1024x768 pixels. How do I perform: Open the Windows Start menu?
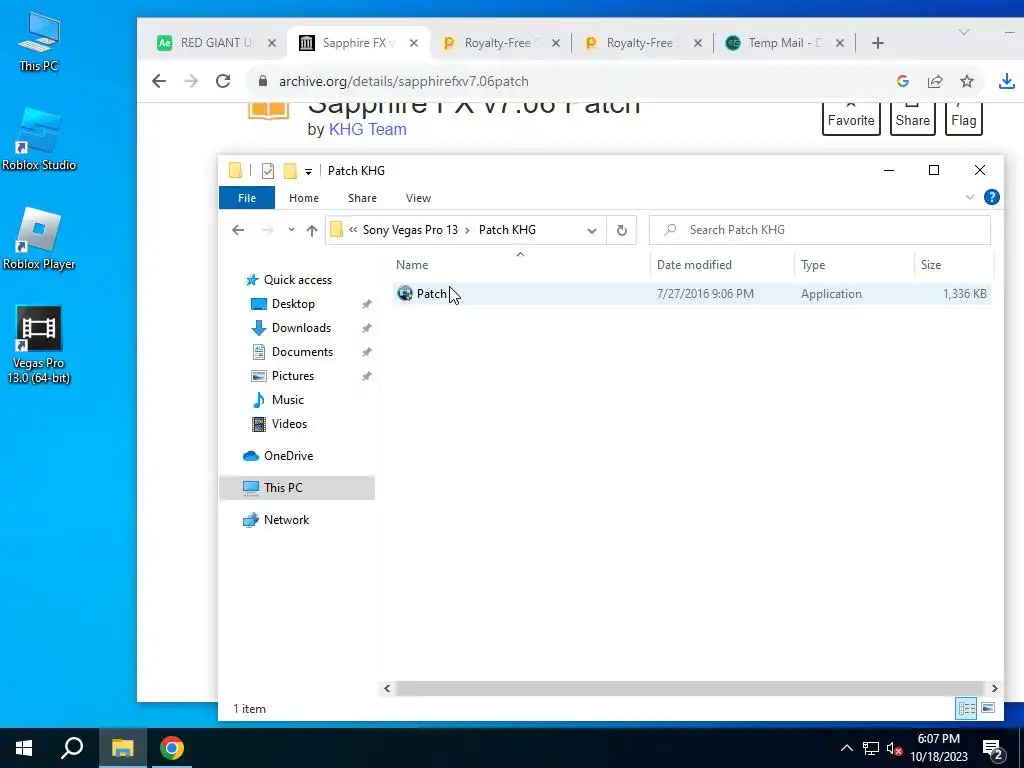(x=24, y=748)
